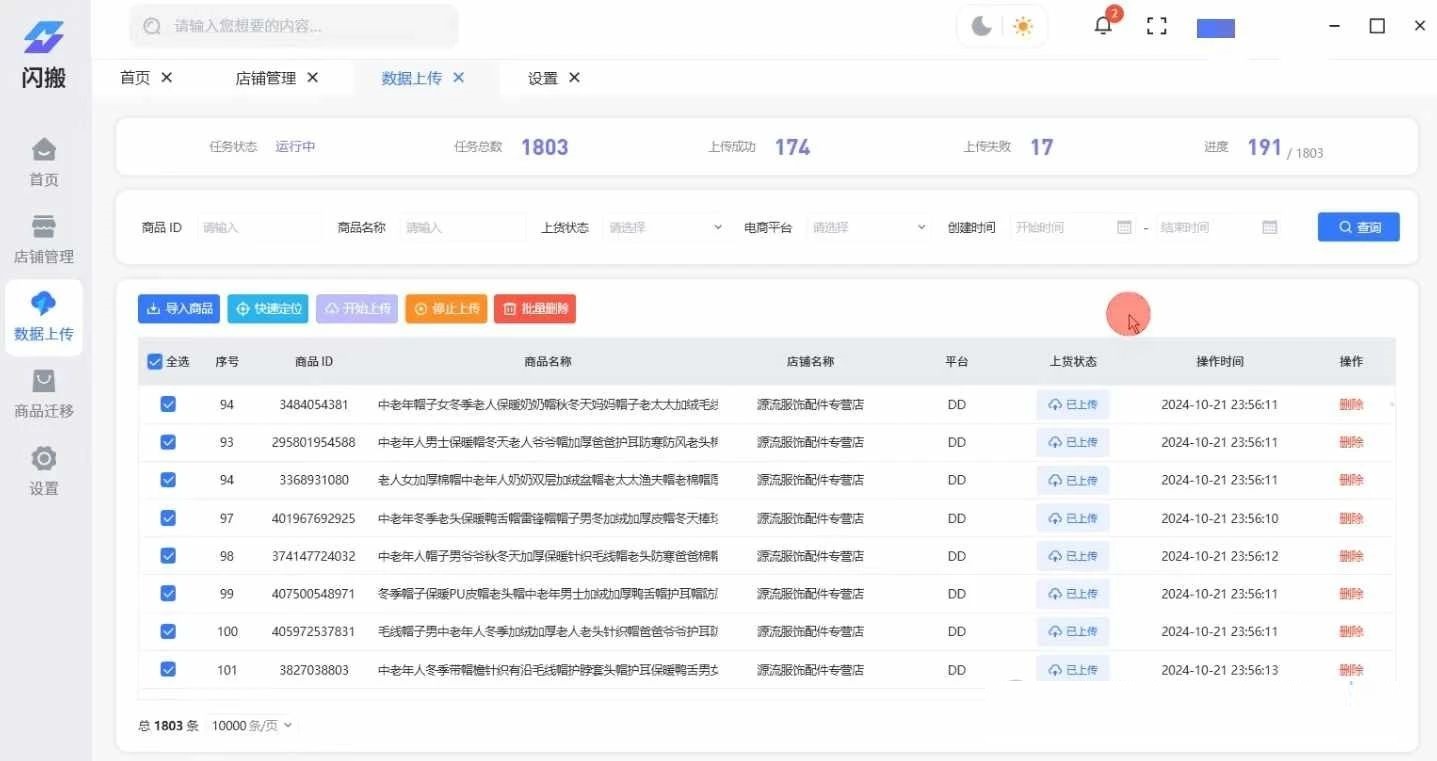
Task: Uncheck the row numbered 101
Action: click(168, 669)
